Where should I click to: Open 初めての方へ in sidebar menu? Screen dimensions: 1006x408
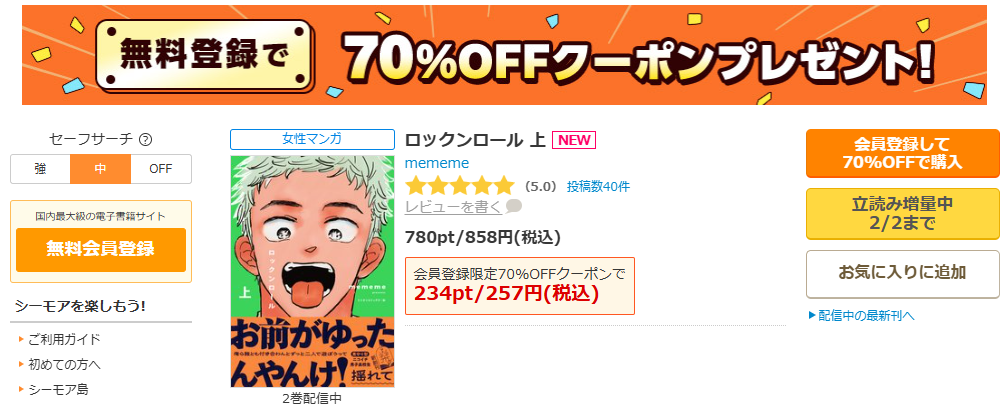pyautogui.click(x=64, y=364)
